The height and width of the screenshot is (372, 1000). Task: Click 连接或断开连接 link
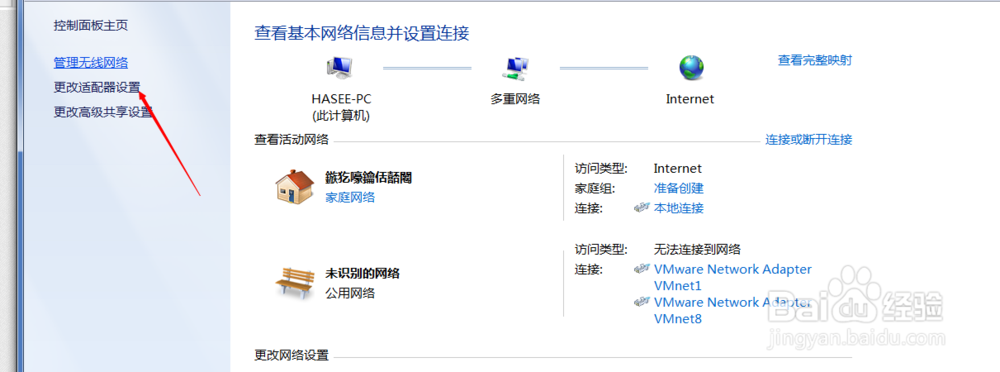click(x=809, y=139)
